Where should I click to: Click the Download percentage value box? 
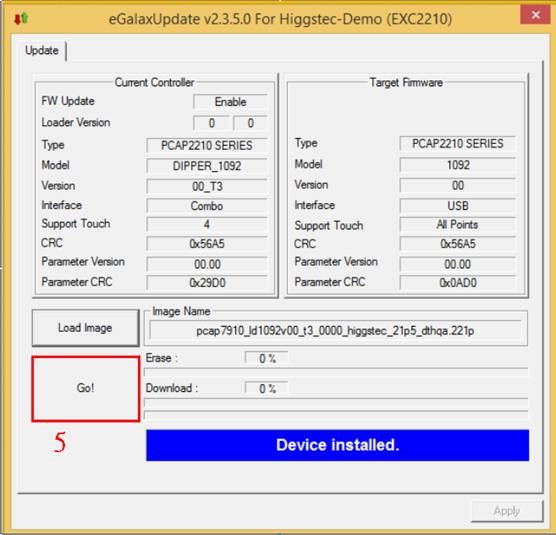pyautogui.click(x=267, y=389)
